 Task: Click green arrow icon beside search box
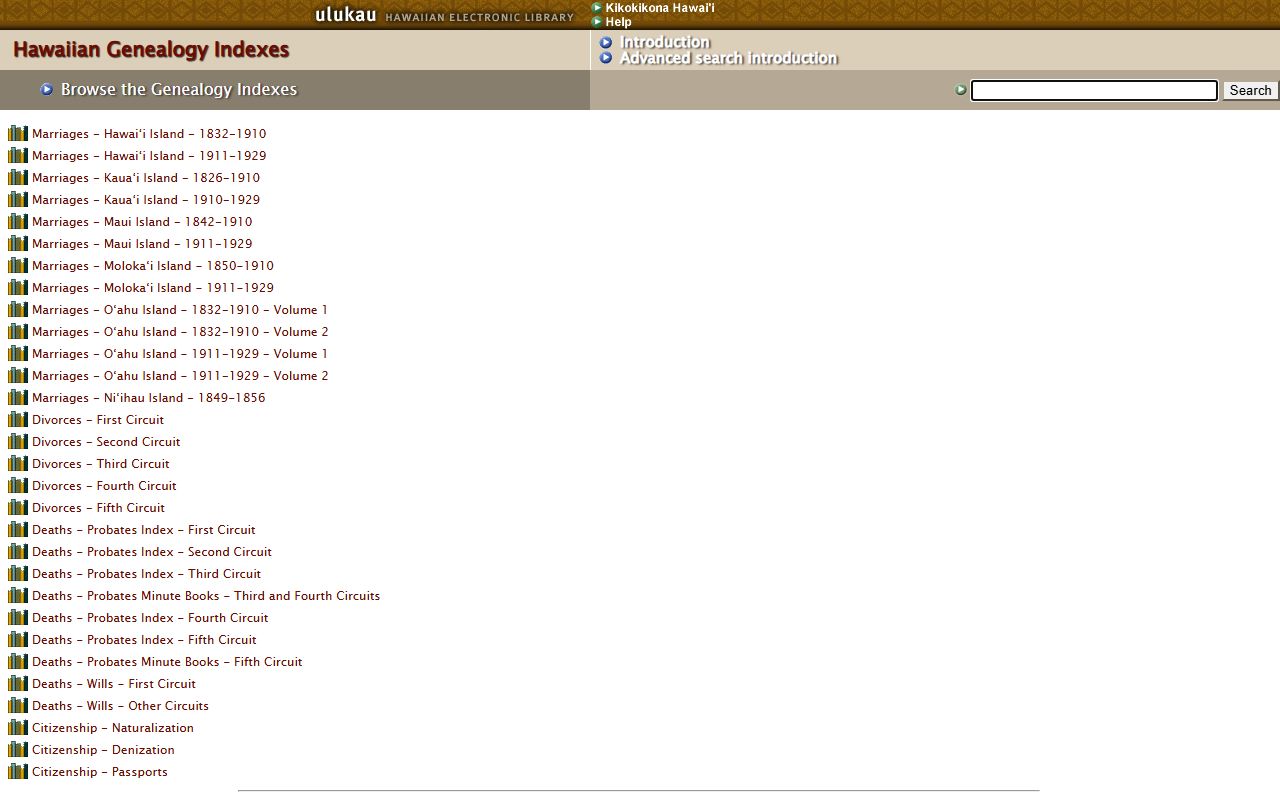click(x=961, y=90)
